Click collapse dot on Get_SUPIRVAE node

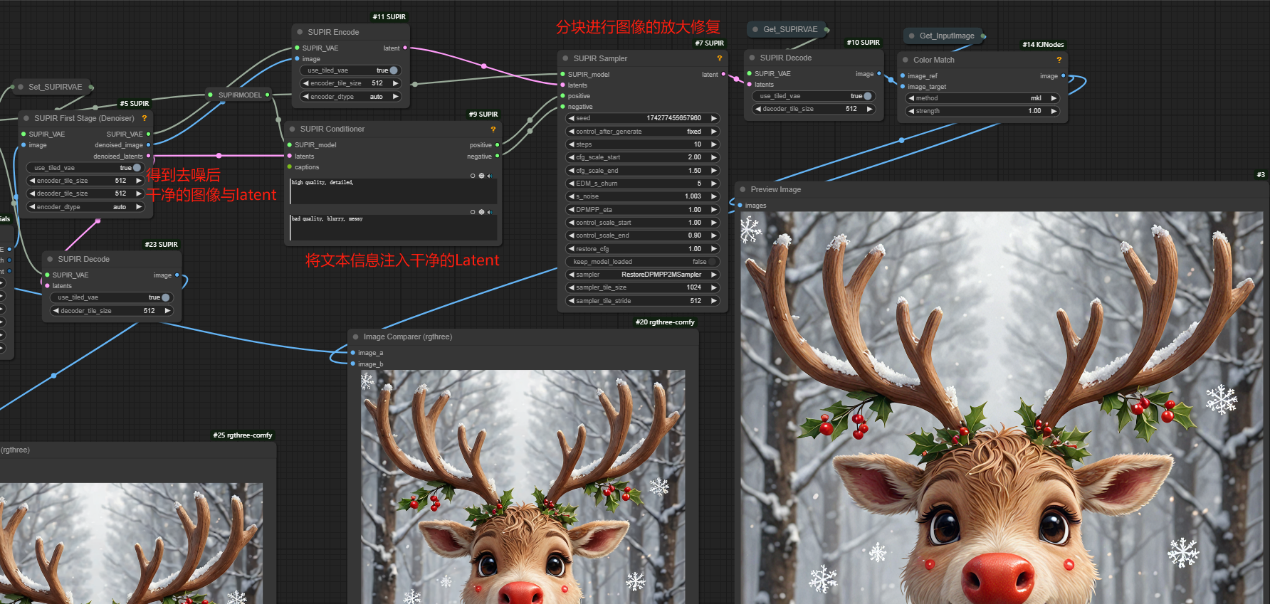(754, 30)
